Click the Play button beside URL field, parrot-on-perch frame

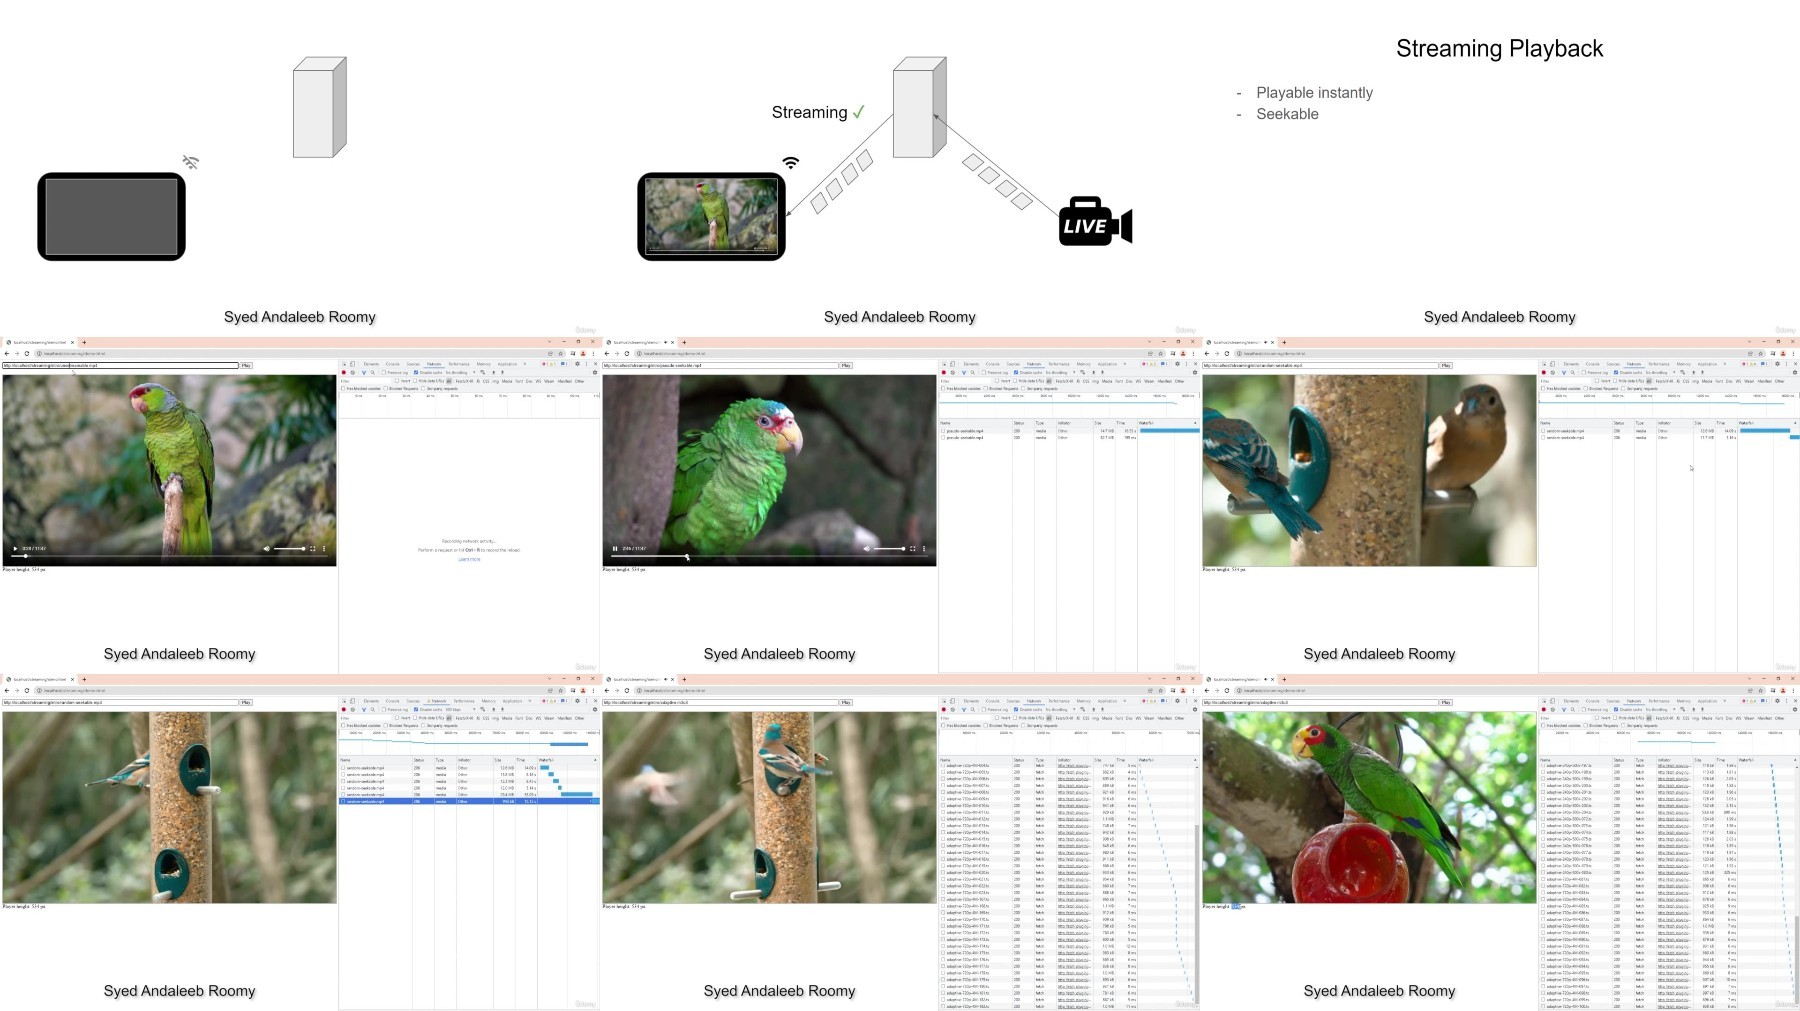(x=246, y=365)
